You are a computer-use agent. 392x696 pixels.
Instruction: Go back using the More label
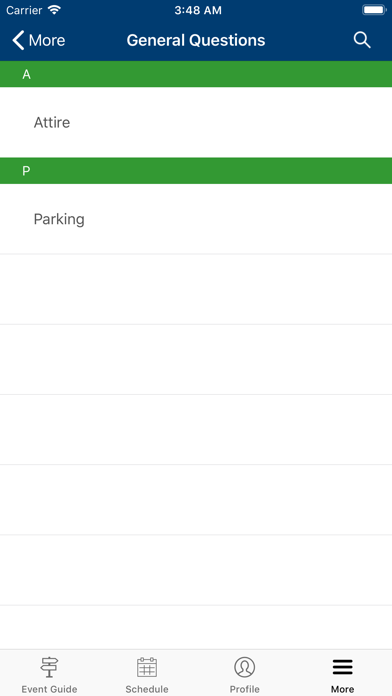[47, 40]
